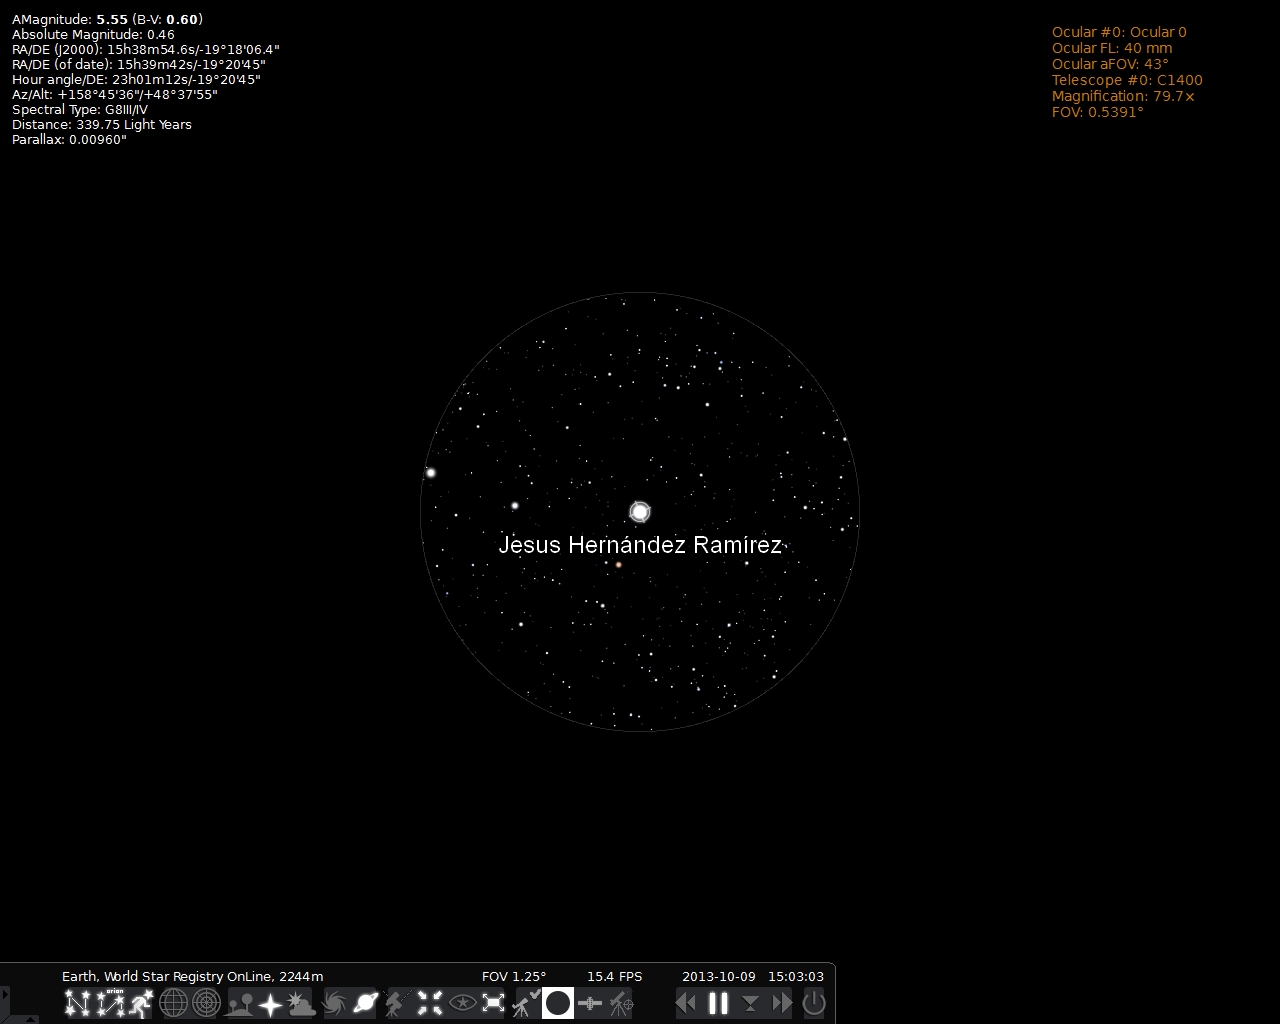Pause time with the pause button
Image resolution: width=1280 pixels, height=1024 pixels.
coord(718,1003)
